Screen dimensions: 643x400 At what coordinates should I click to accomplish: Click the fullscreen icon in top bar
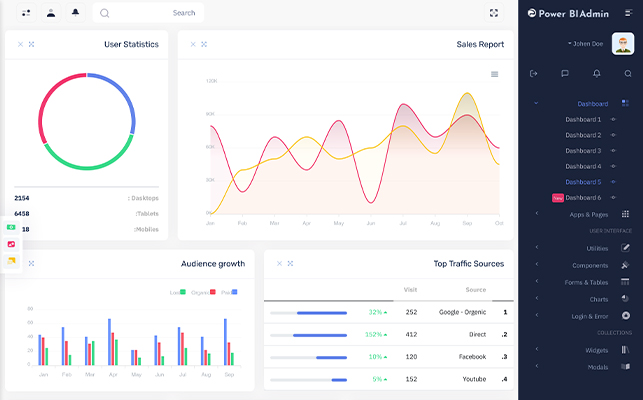tap(494, 13)
